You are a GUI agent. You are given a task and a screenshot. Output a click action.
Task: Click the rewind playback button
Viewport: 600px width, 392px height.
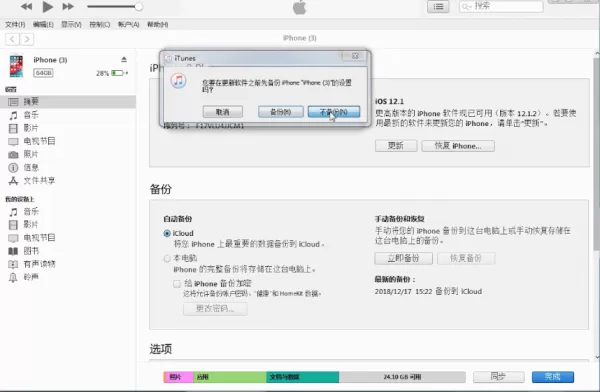coord(26,6)
